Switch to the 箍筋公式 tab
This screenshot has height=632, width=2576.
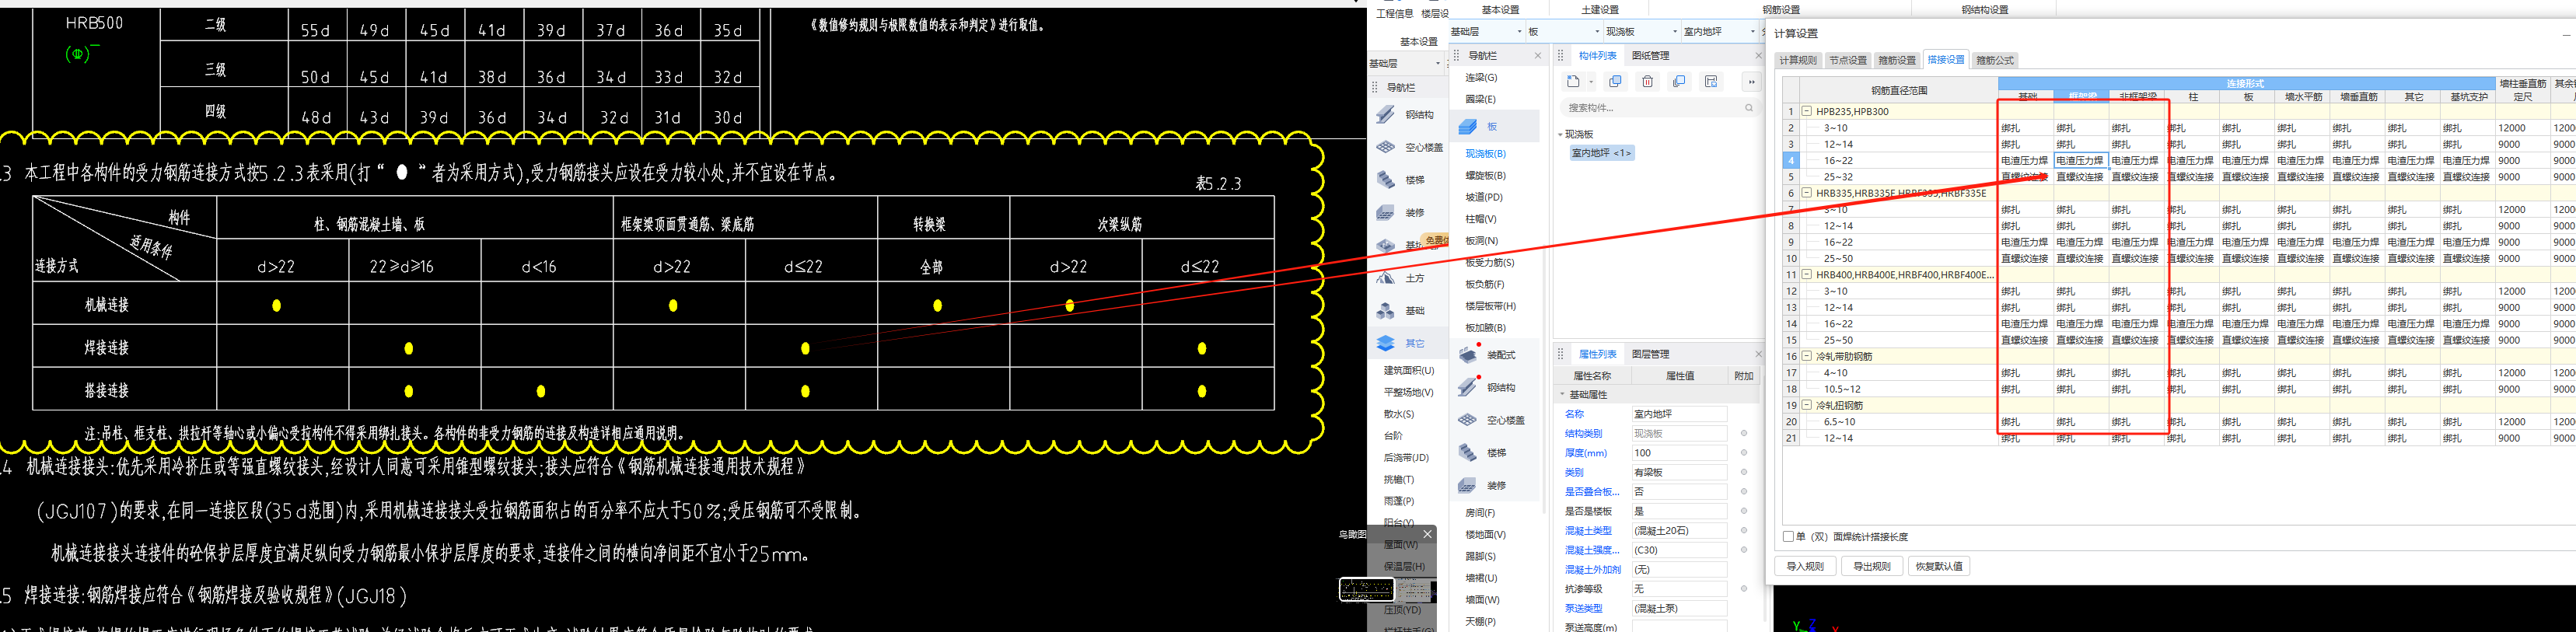1995,61
